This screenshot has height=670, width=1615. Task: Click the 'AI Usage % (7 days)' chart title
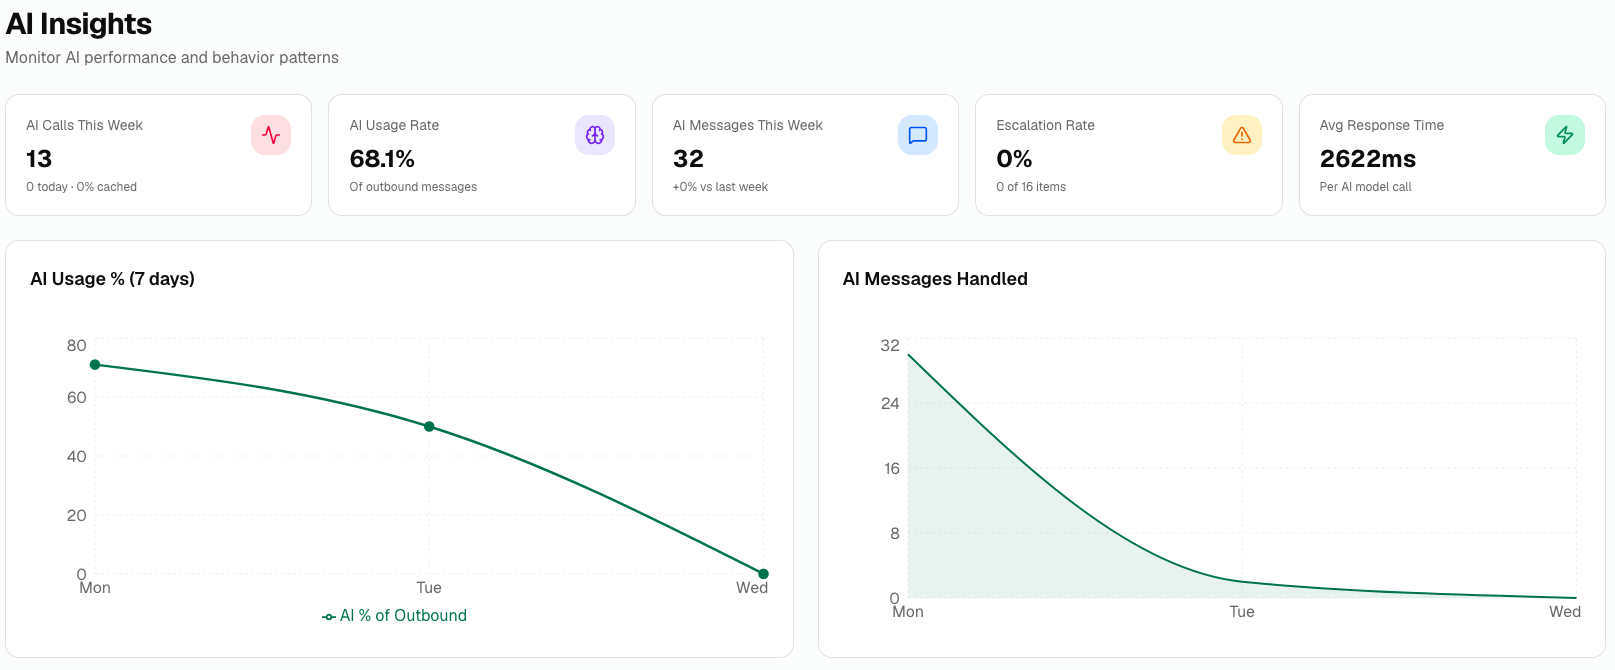(x=112, y=279)
